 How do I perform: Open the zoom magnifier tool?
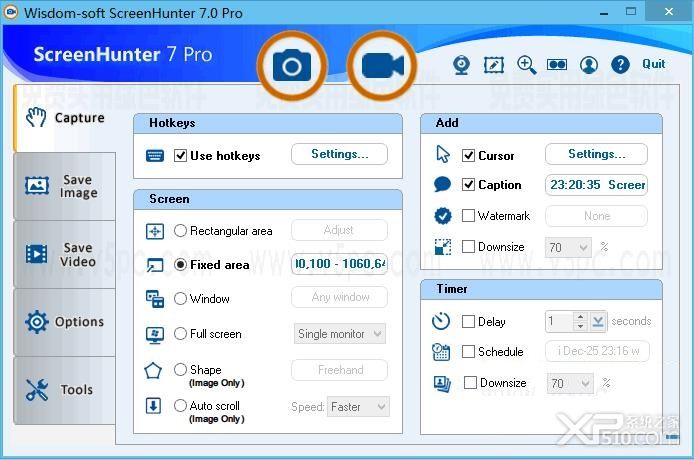point(526,65)
